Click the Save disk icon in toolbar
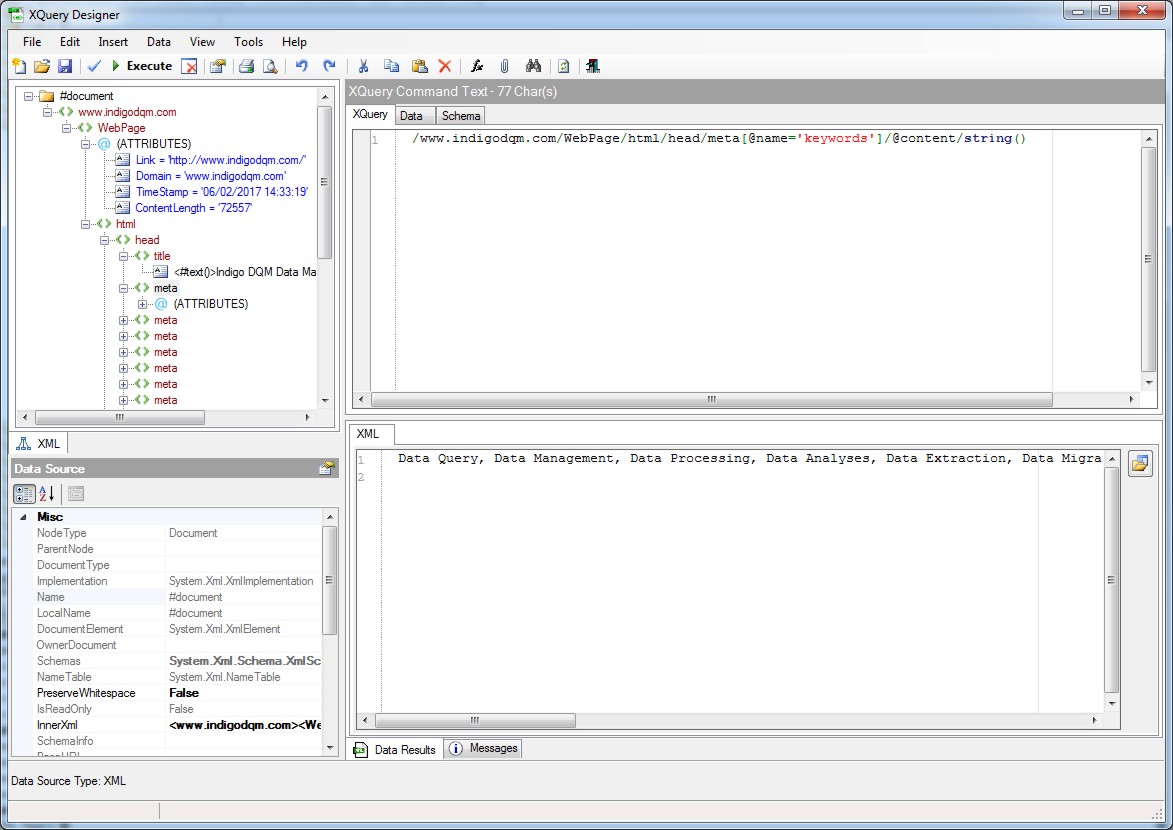The height and width of the screenshot is (830, 1173). [x=65, y=66]
